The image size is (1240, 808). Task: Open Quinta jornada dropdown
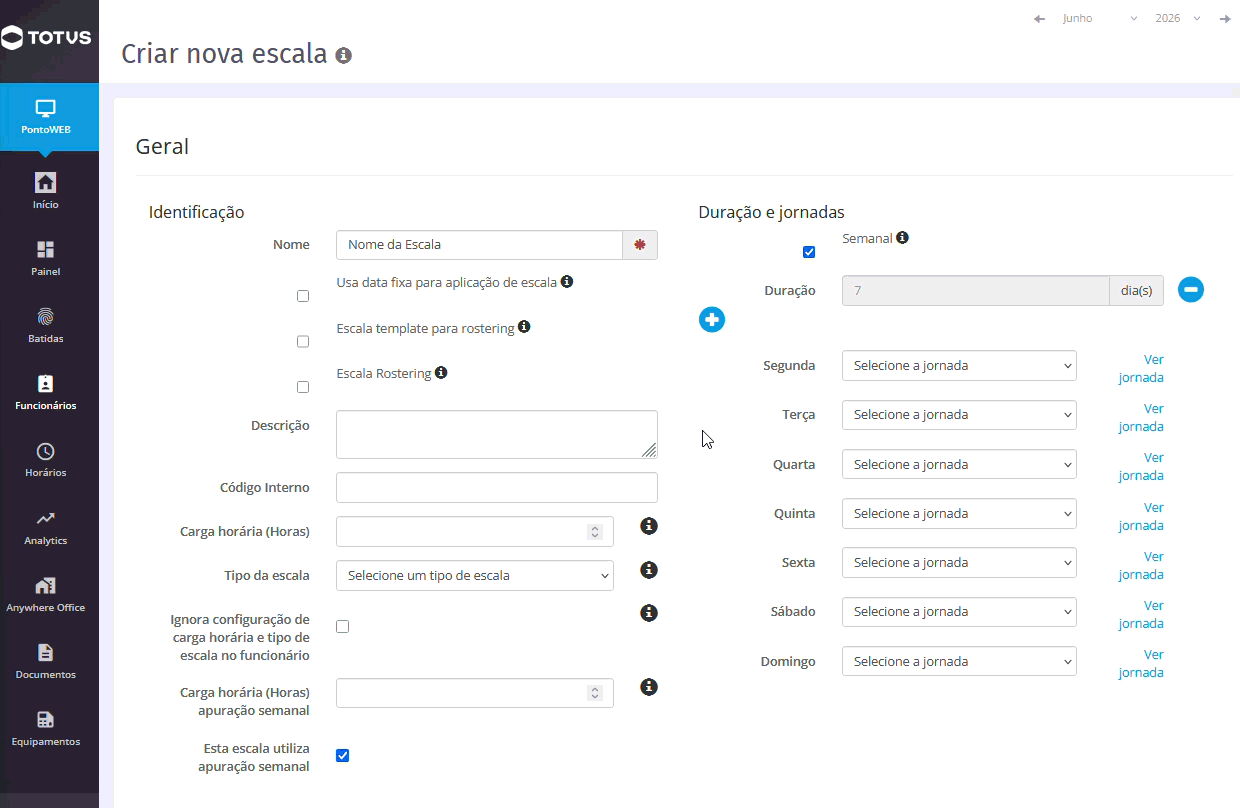point(959,513)
